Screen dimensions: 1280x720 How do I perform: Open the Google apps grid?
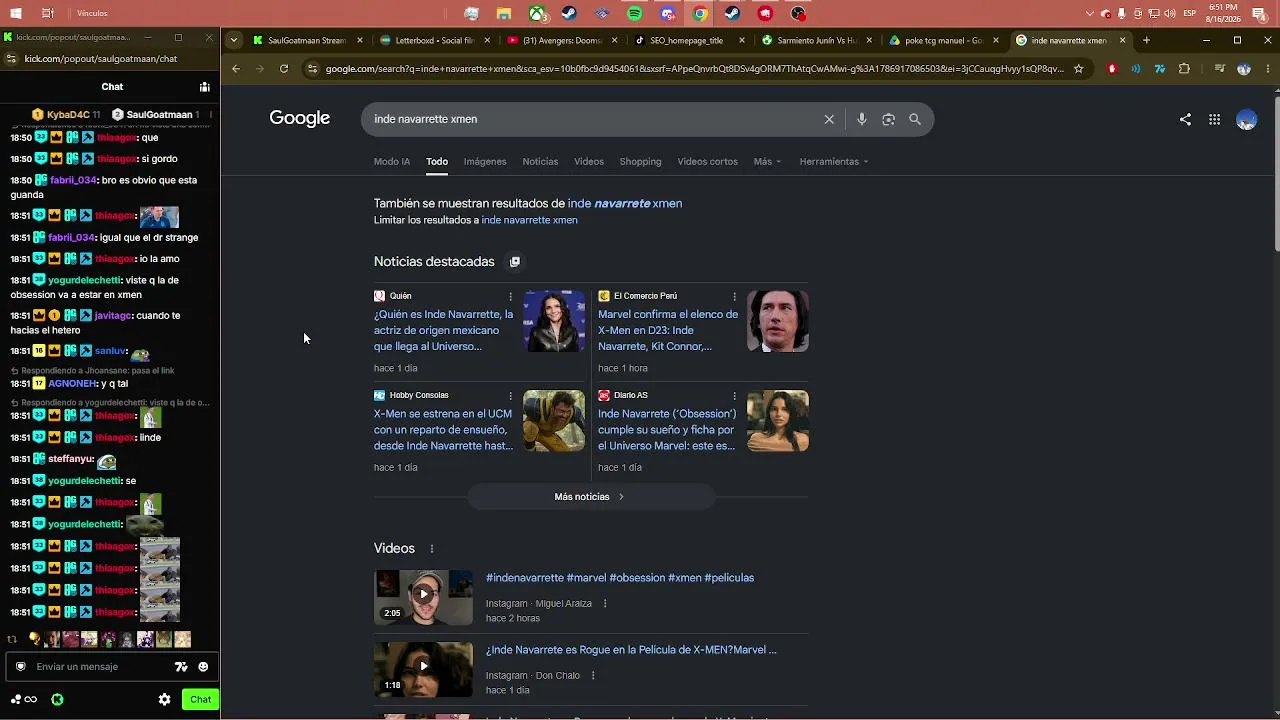(1214, 119)
